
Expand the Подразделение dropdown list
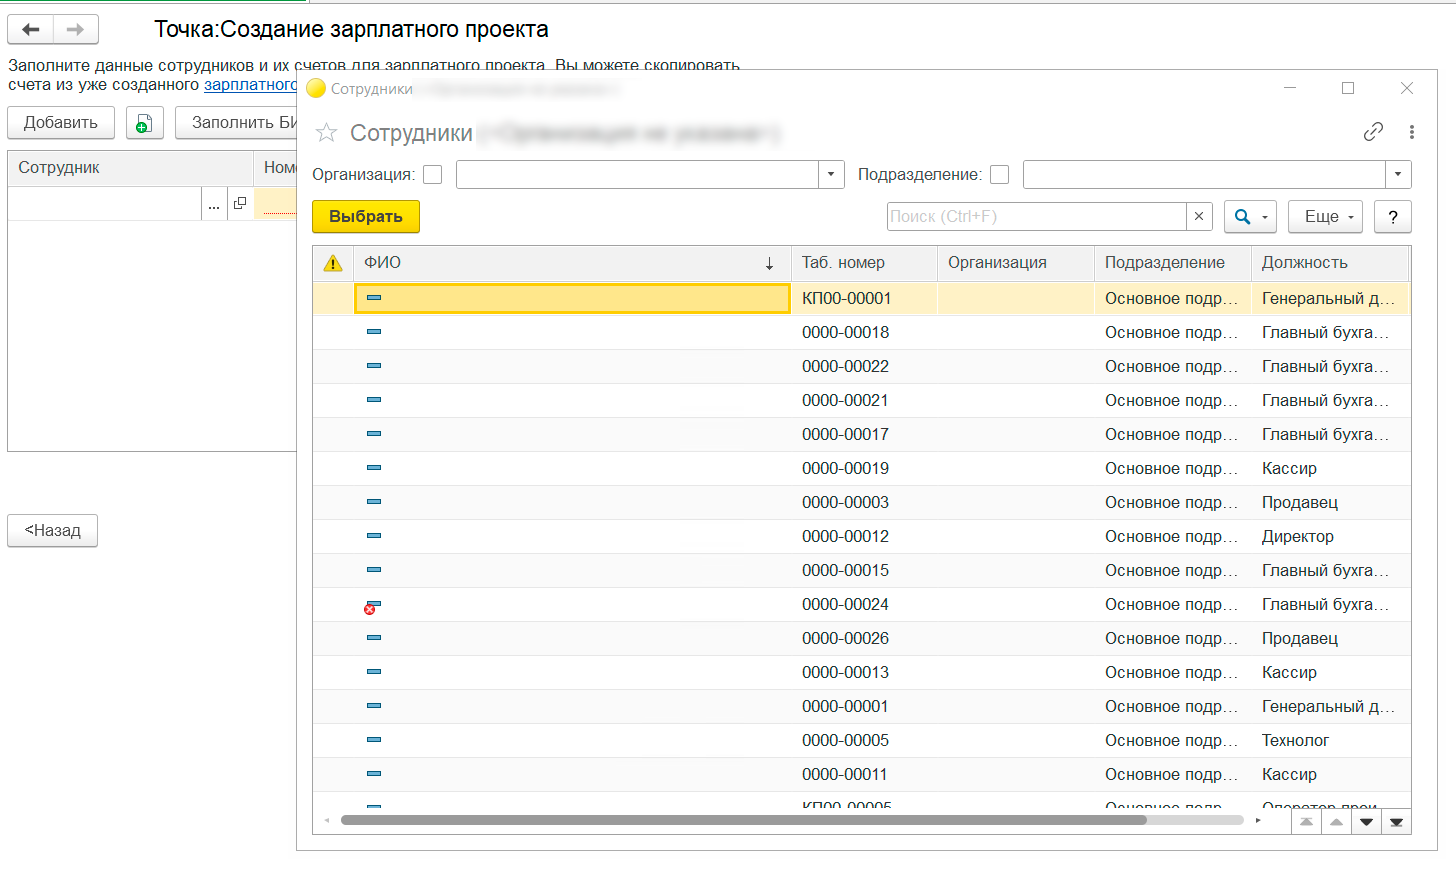tap(1398, 175)
